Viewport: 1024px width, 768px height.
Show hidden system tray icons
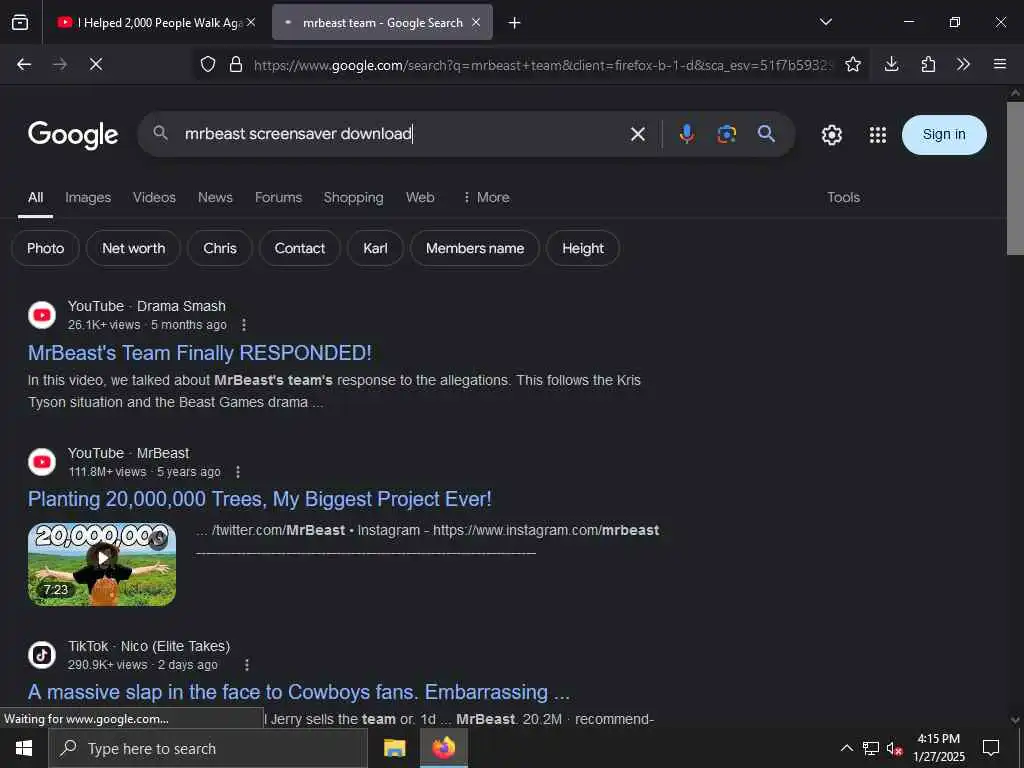[846, 748]
